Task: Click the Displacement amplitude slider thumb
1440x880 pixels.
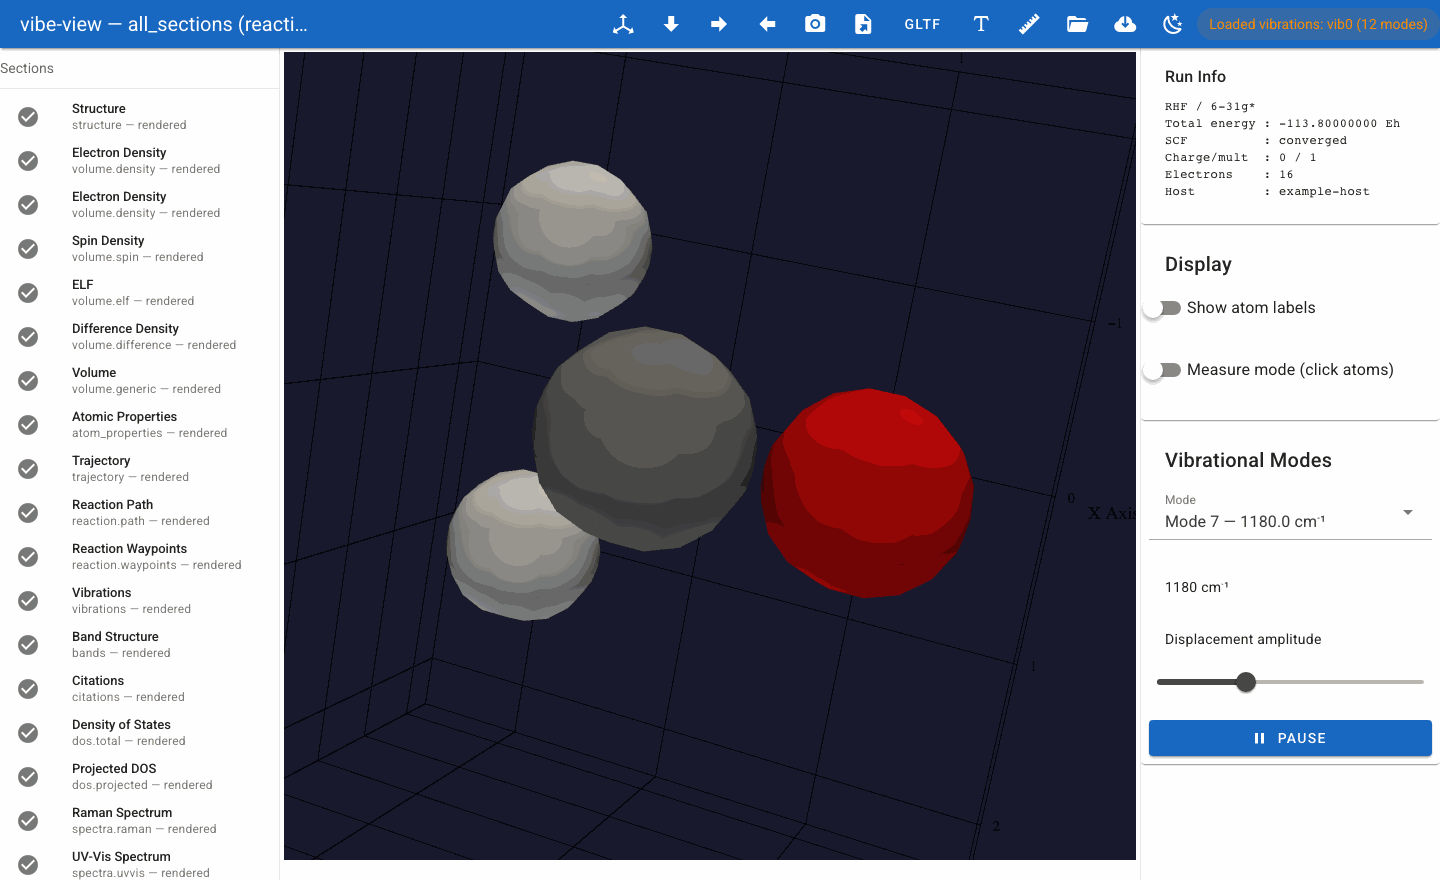Action: [1245, 682]
